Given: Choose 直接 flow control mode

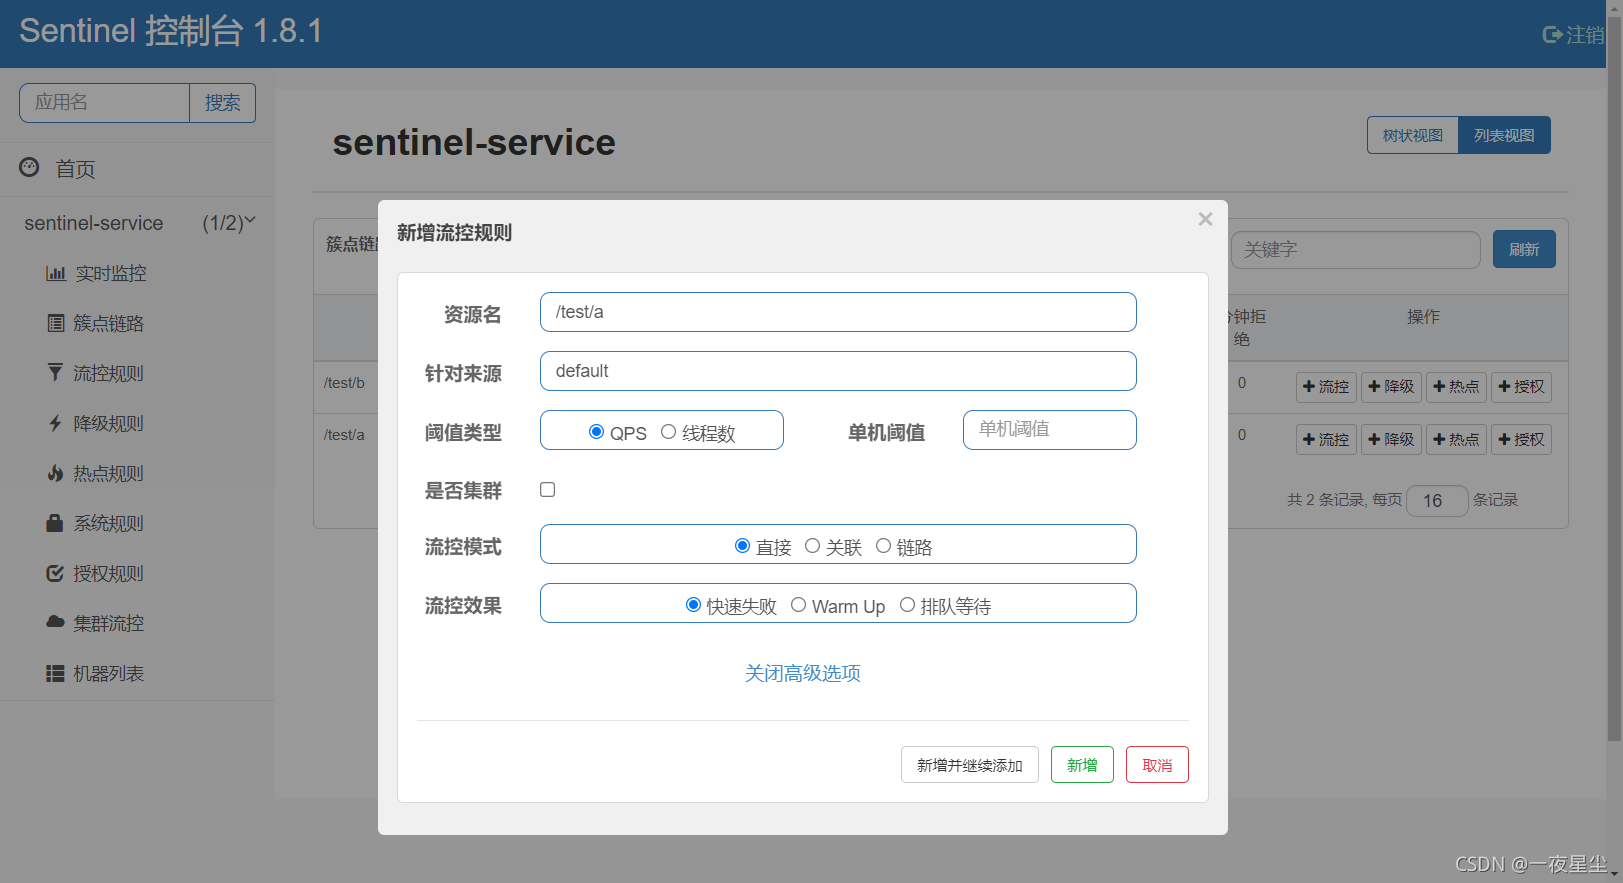Looking at the screenshot, I should pos(742,546).
